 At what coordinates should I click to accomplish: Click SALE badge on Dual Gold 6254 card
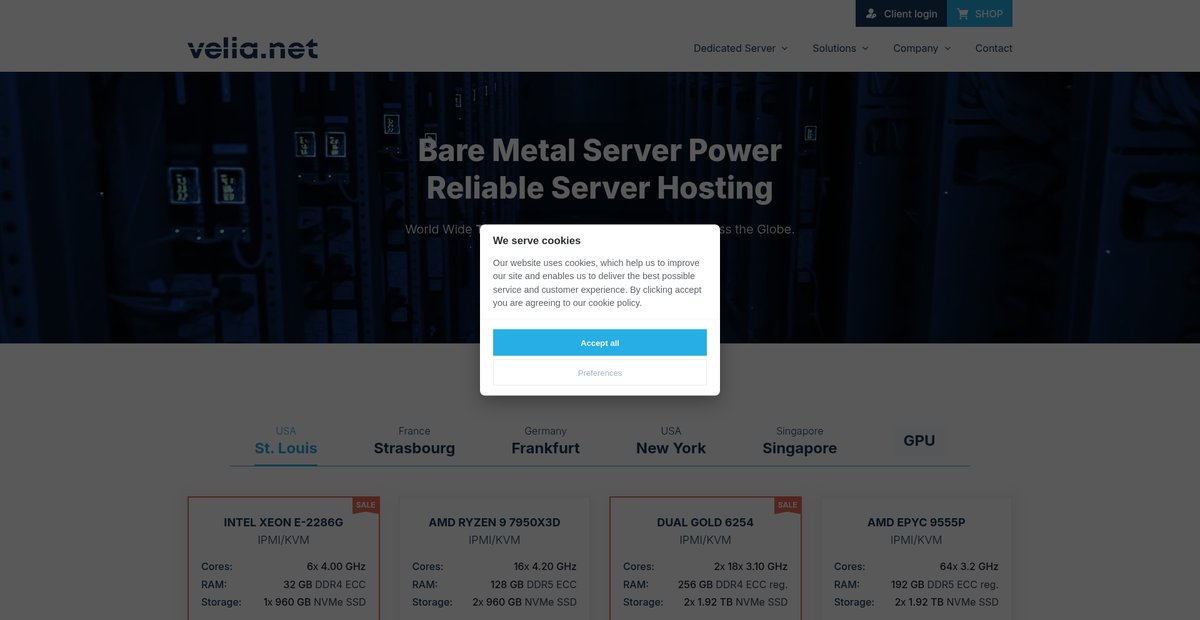pos(788,506)
